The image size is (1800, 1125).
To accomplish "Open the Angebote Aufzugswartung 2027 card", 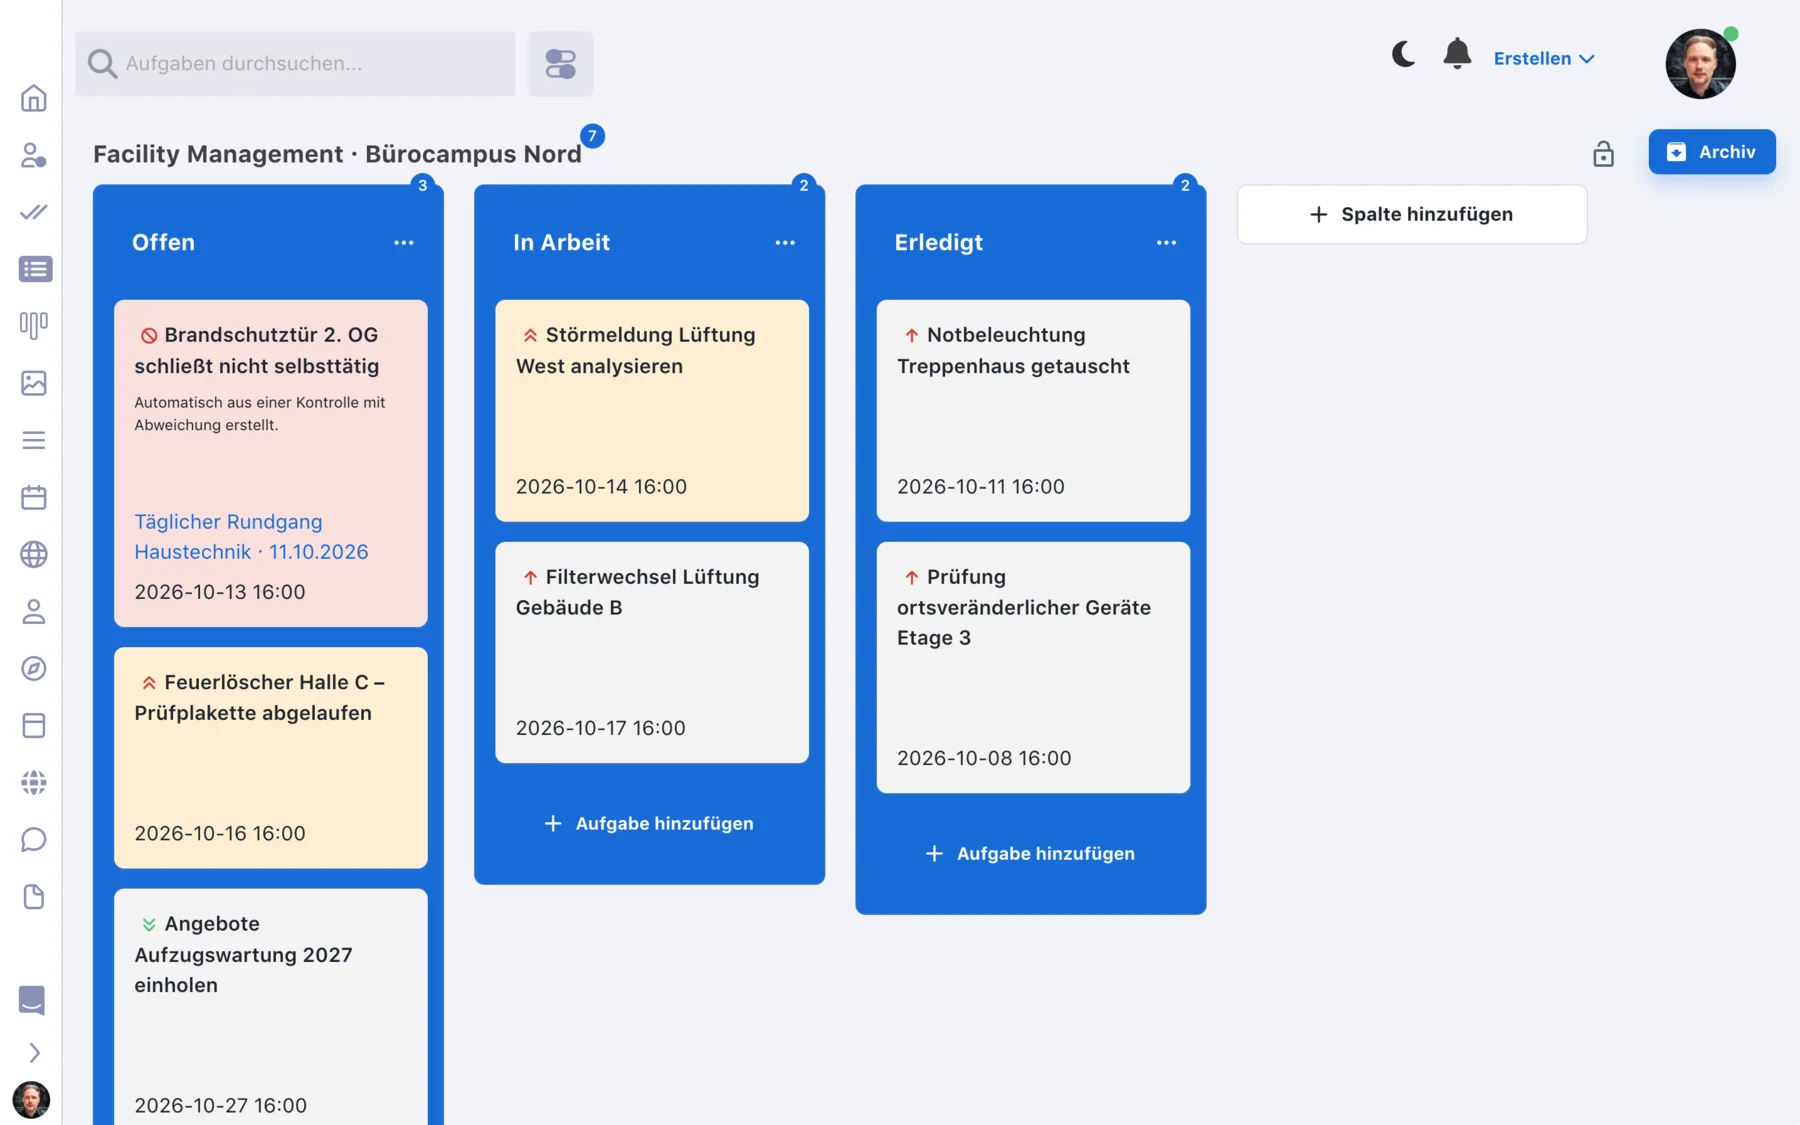I will [271, 1007].
